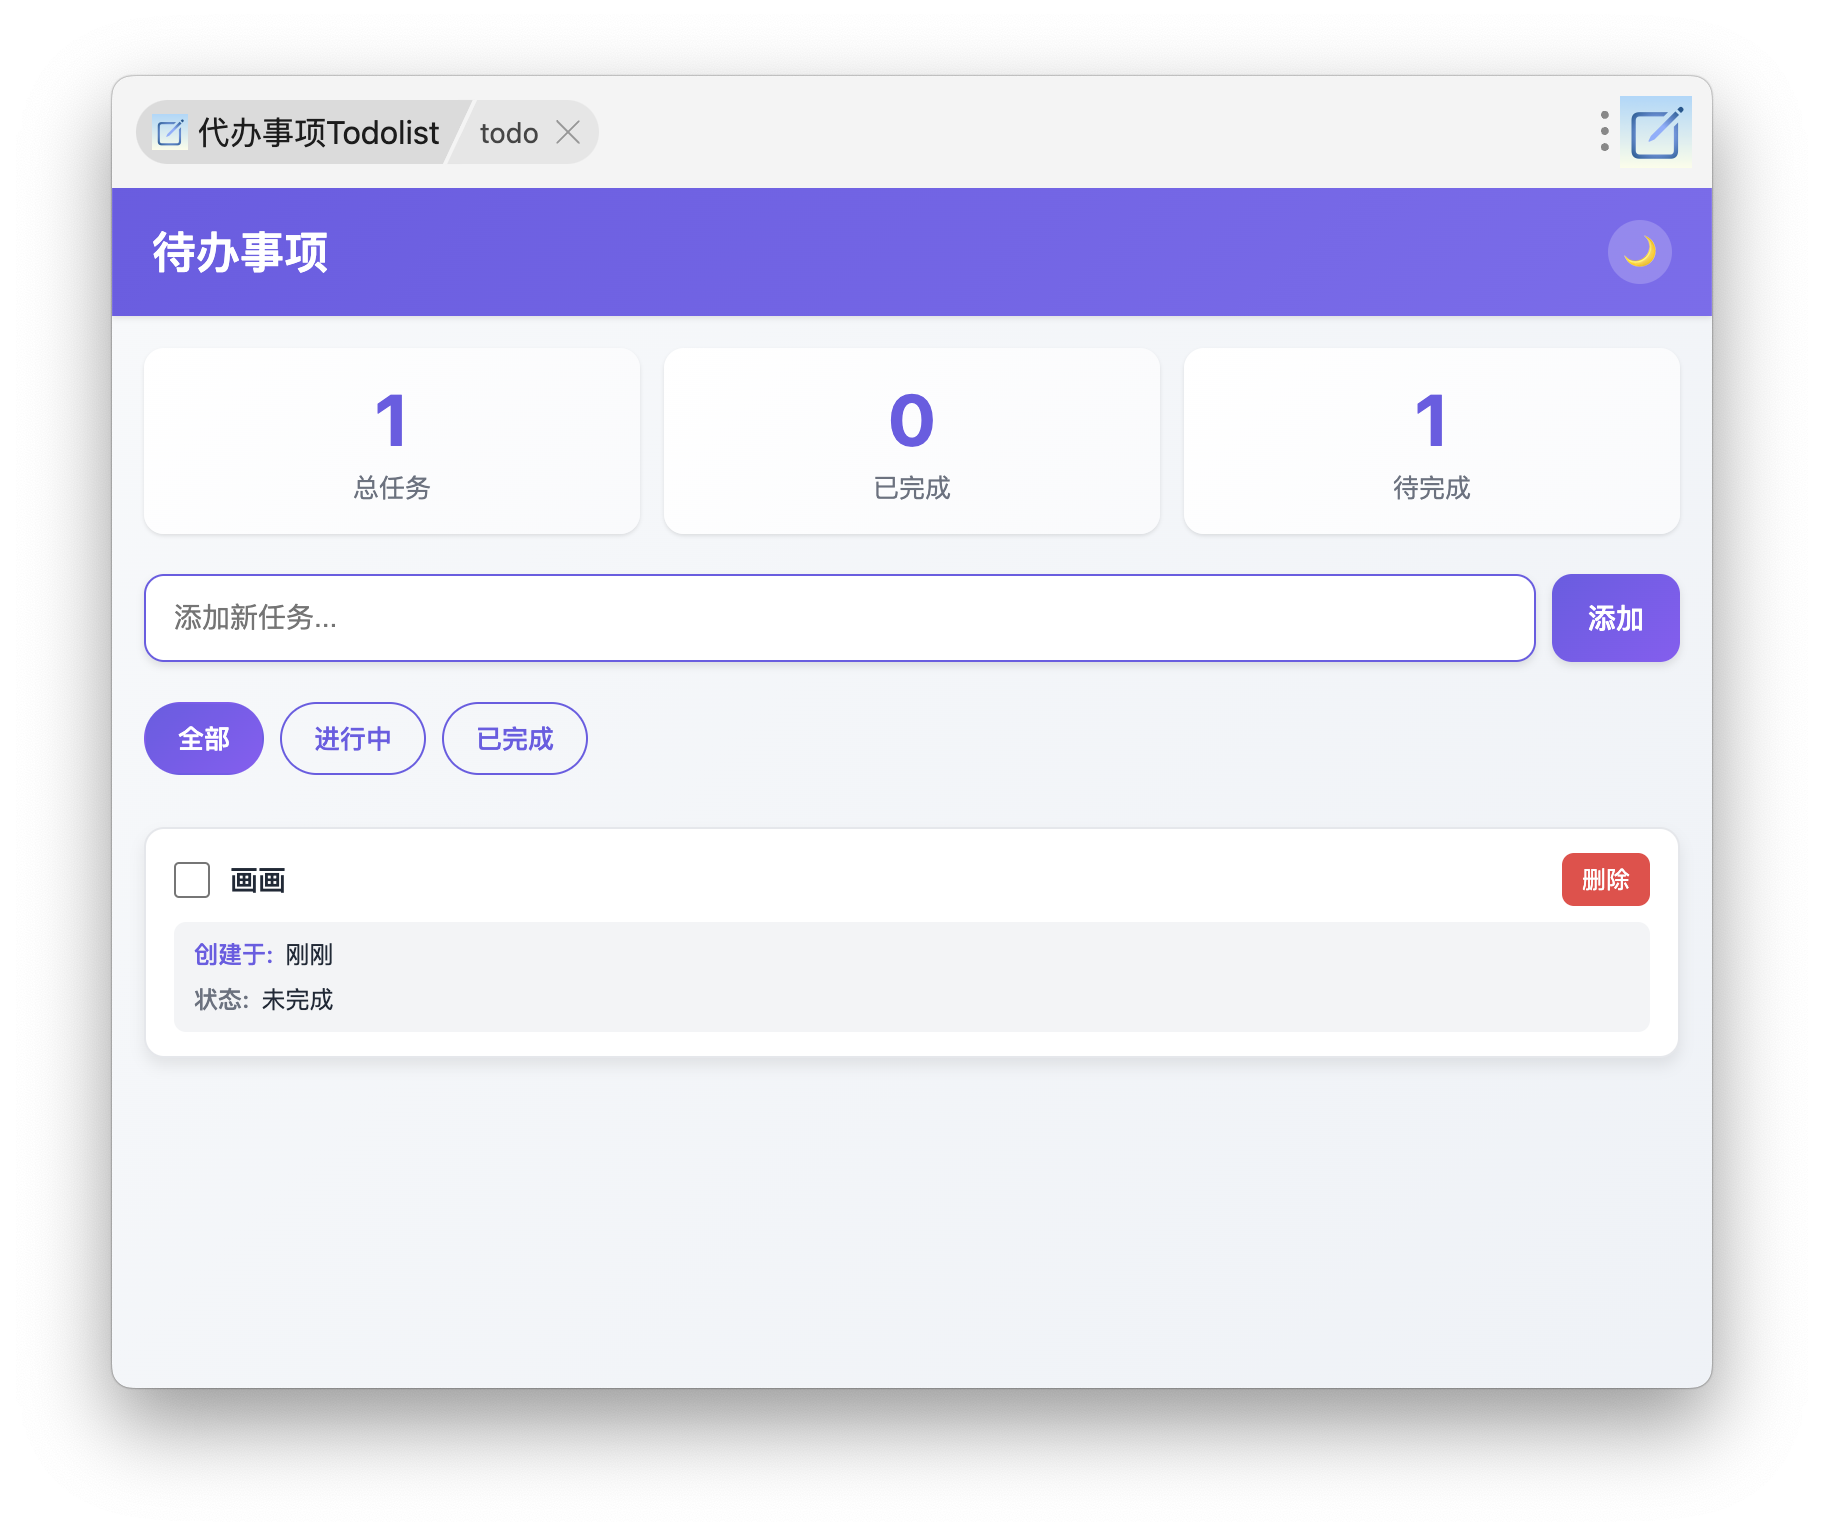Close the todo tab with the X

click(568, 132)
